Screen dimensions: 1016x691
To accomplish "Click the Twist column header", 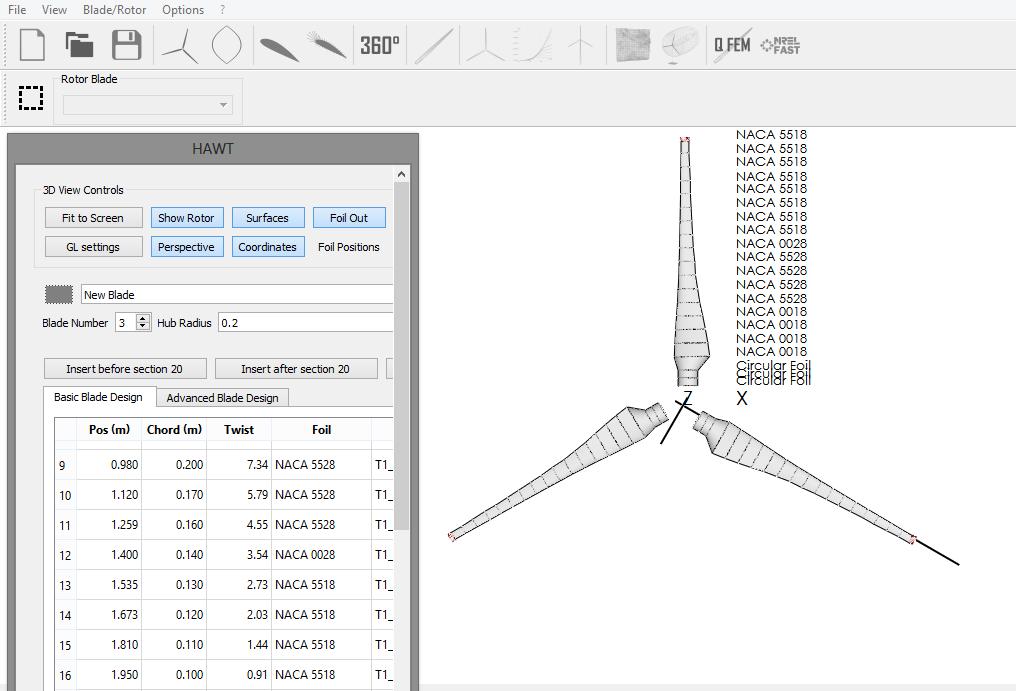I will click(239, 430).
